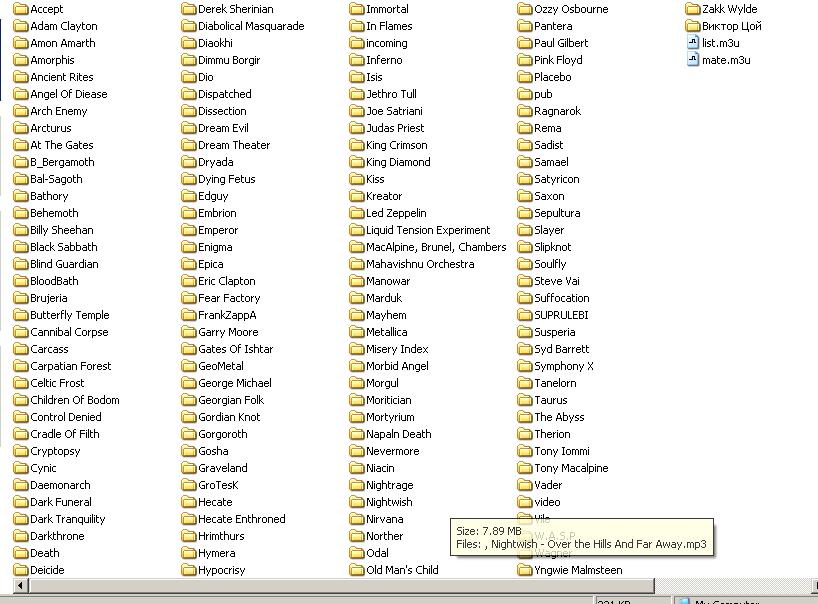Click the Yngwie Malmsteen folder icon
Image resolution: width=818 pixels, height=604 pixels.
pyautogui.click(x=525, y=570)
